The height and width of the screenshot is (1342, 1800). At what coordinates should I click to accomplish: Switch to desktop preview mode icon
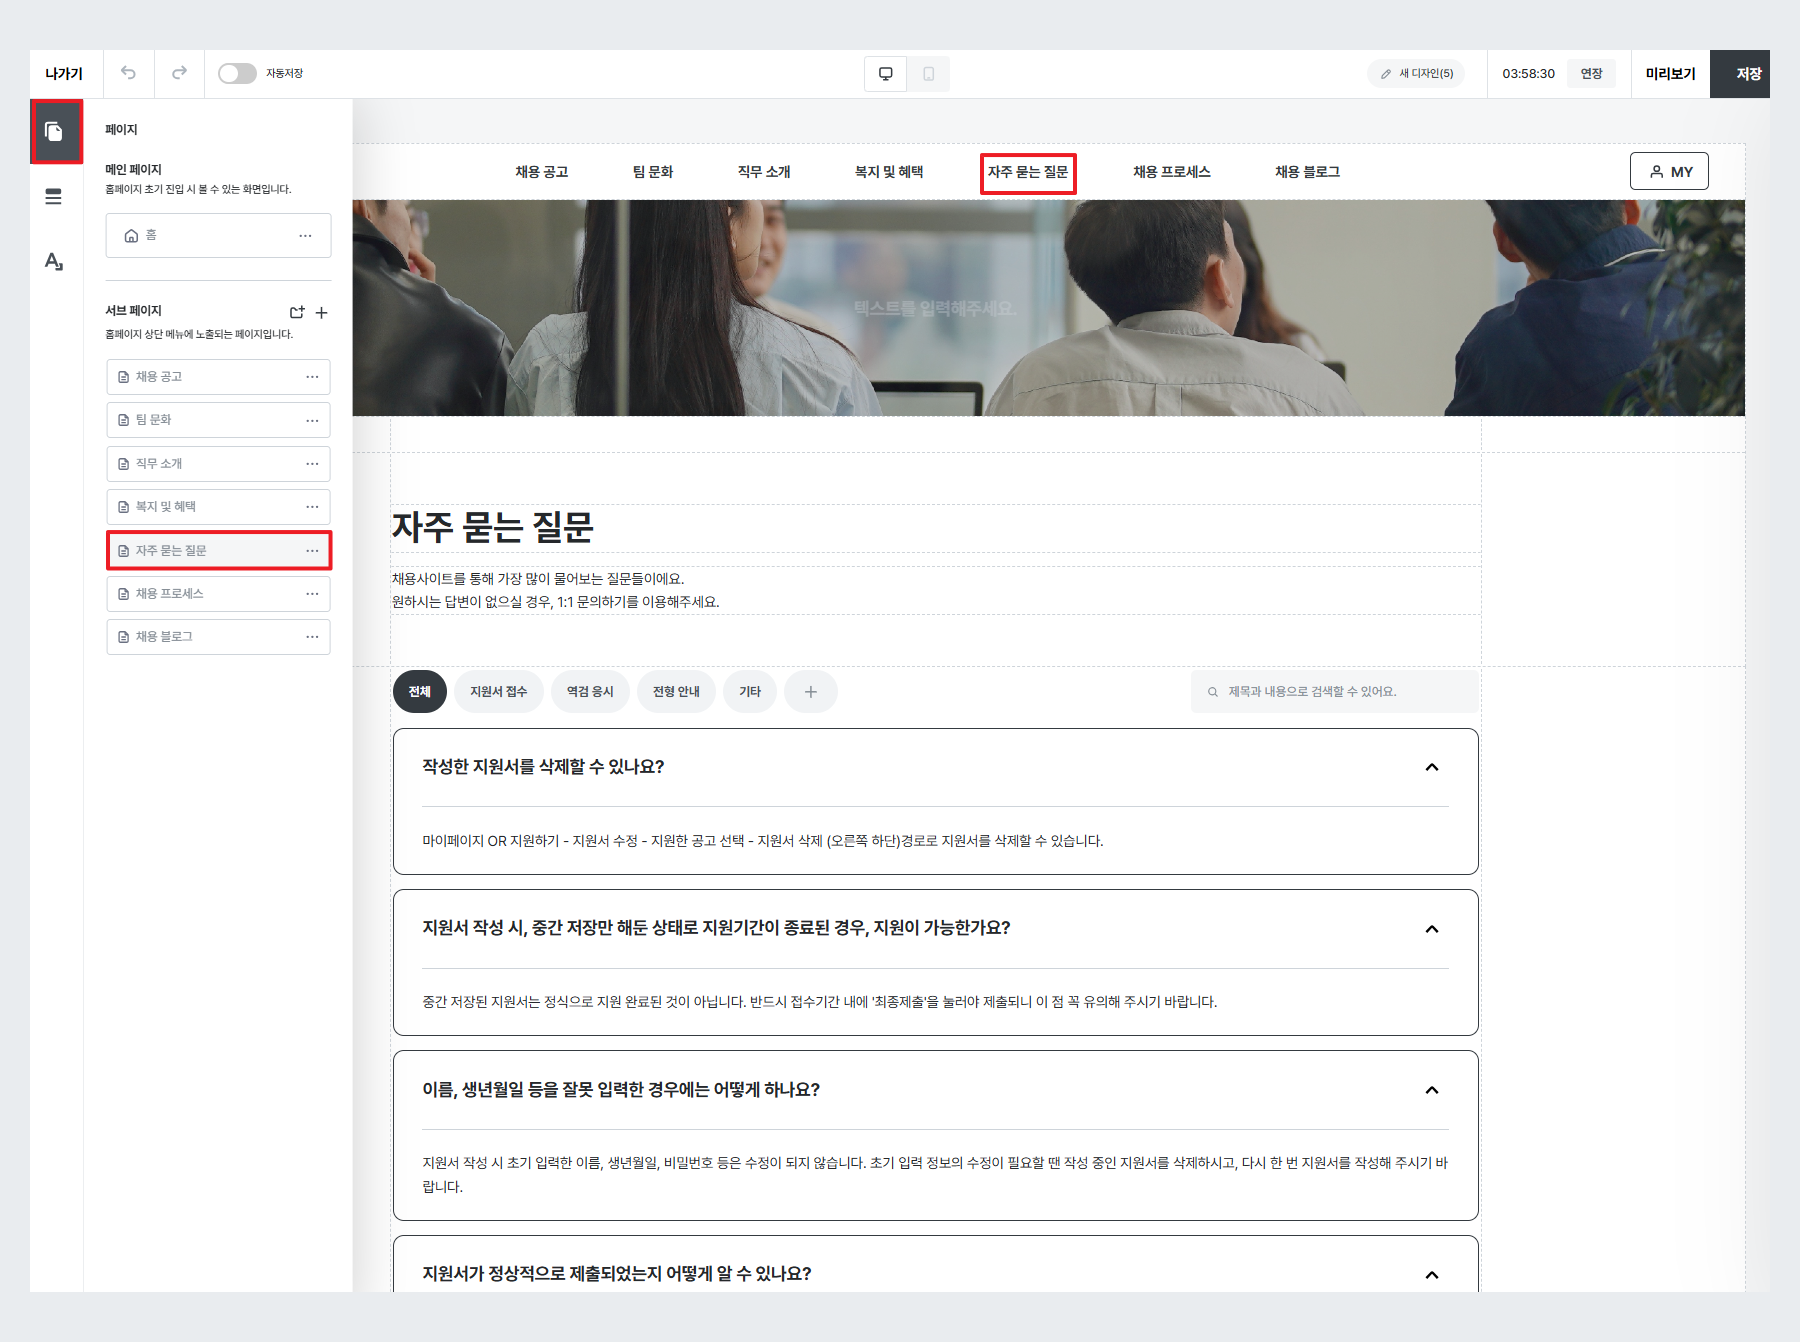[x=884, y=73]
